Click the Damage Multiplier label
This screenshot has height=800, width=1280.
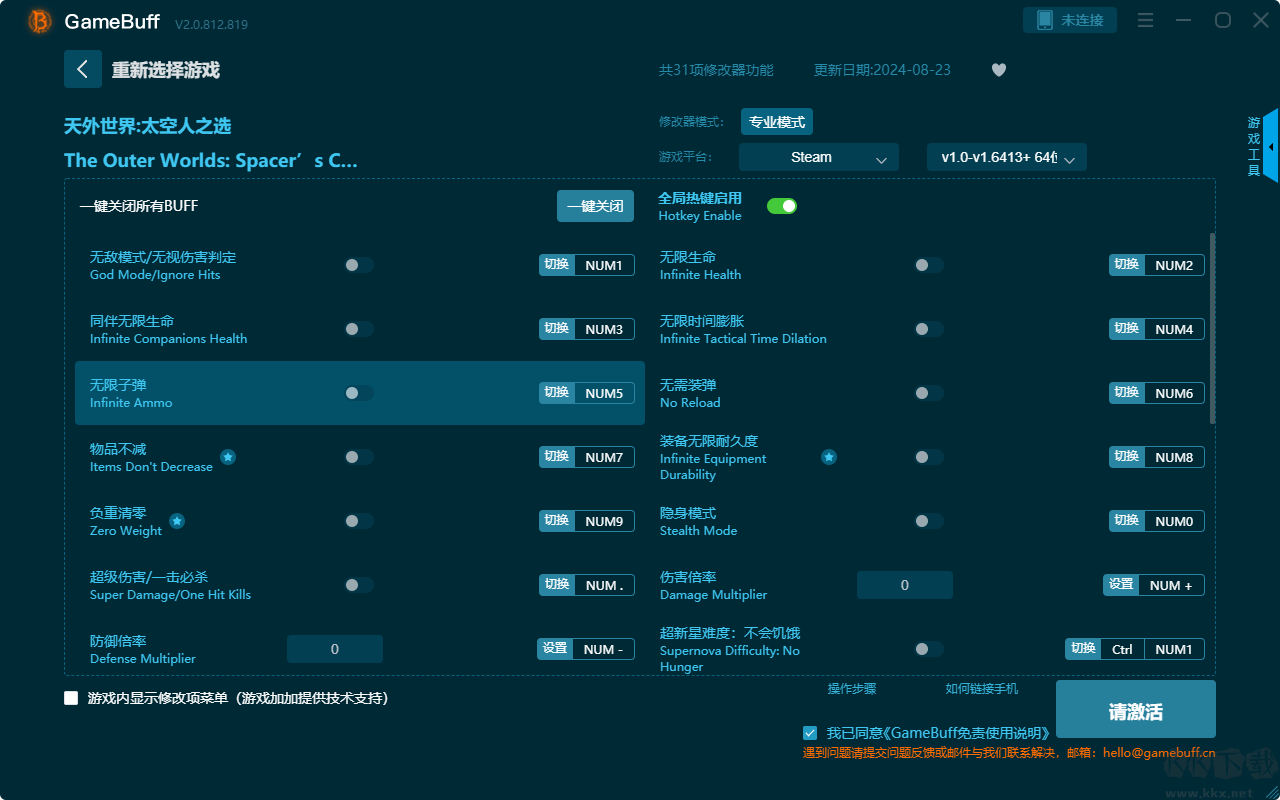714,585
